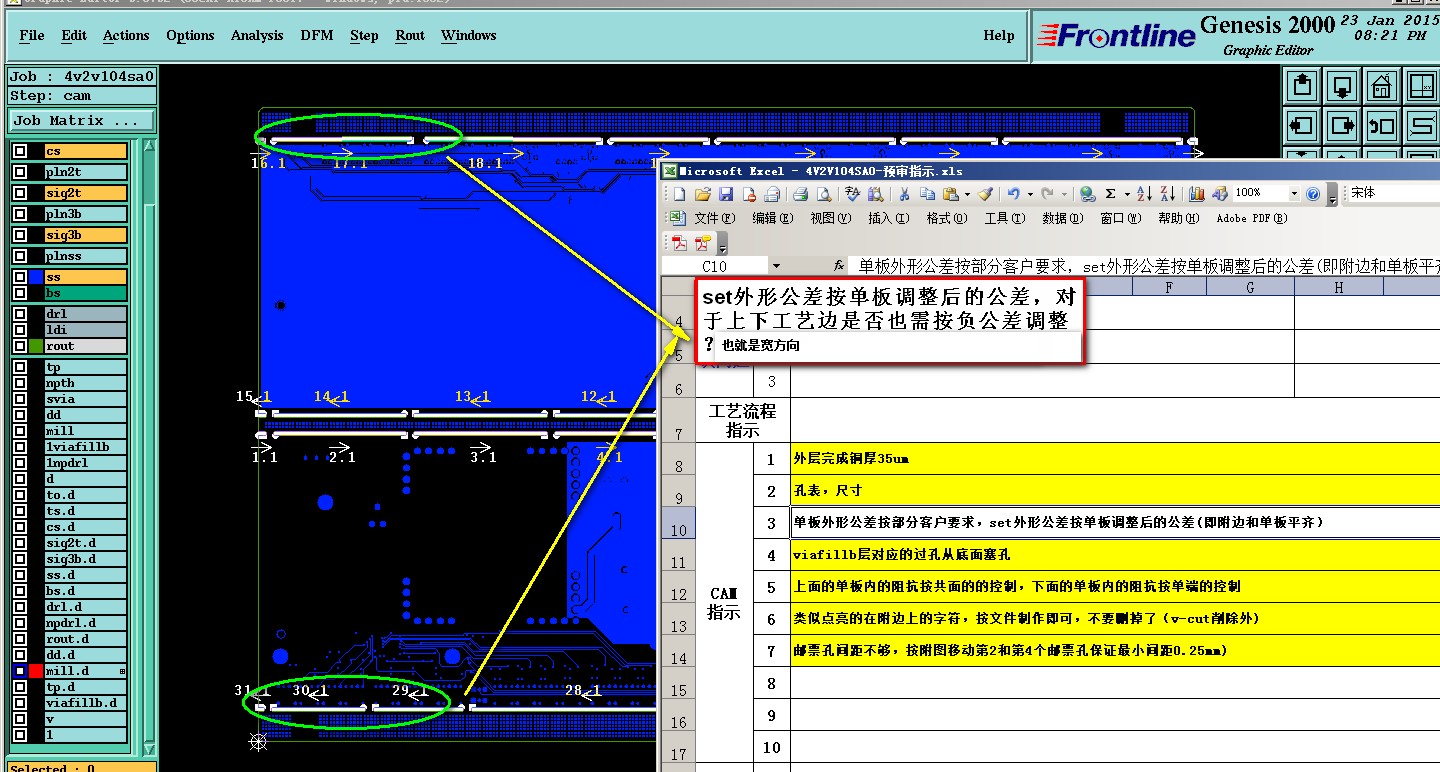The image size is (1440, 772).
Task: Click the fx insert function button
Action: [x=840, y=266]
